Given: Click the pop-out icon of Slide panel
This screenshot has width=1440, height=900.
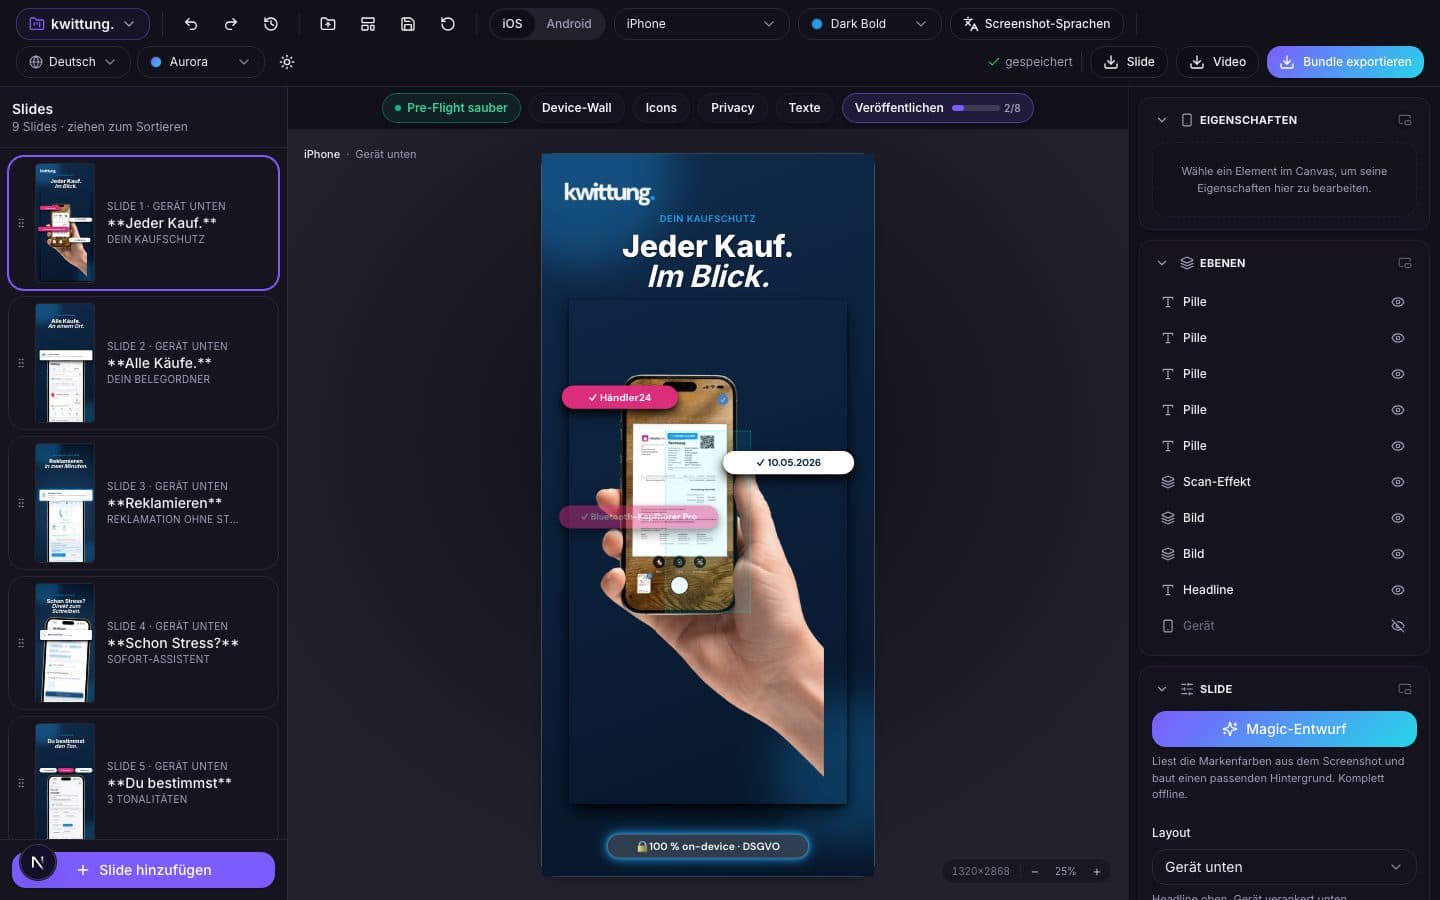Looking at the screenshot, I should click(x=1405, y=689).
